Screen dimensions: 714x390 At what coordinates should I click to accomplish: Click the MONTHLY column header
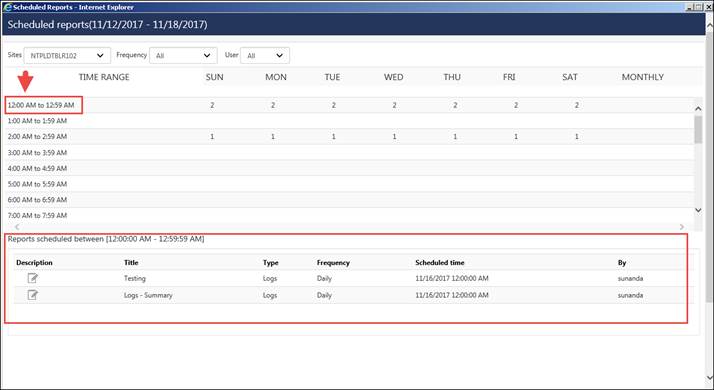tap(643, 77)
